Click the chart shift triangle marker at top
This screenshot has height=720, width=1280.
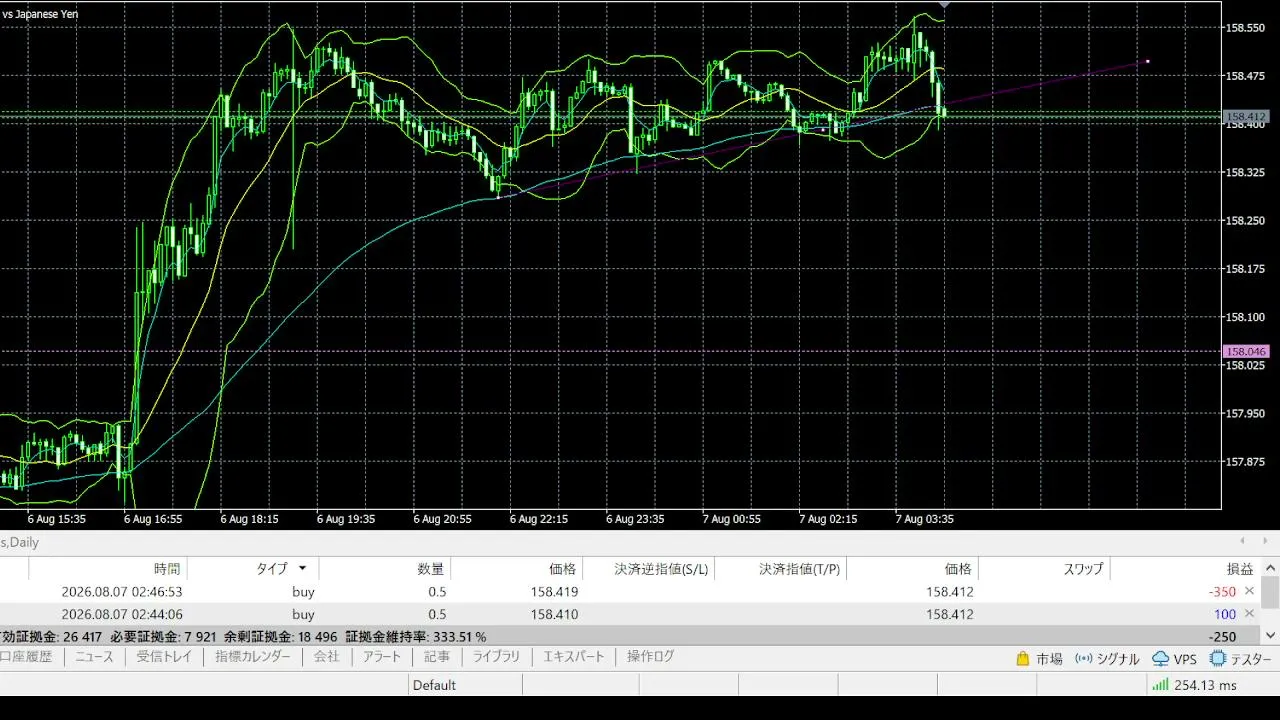click(944, 5)
